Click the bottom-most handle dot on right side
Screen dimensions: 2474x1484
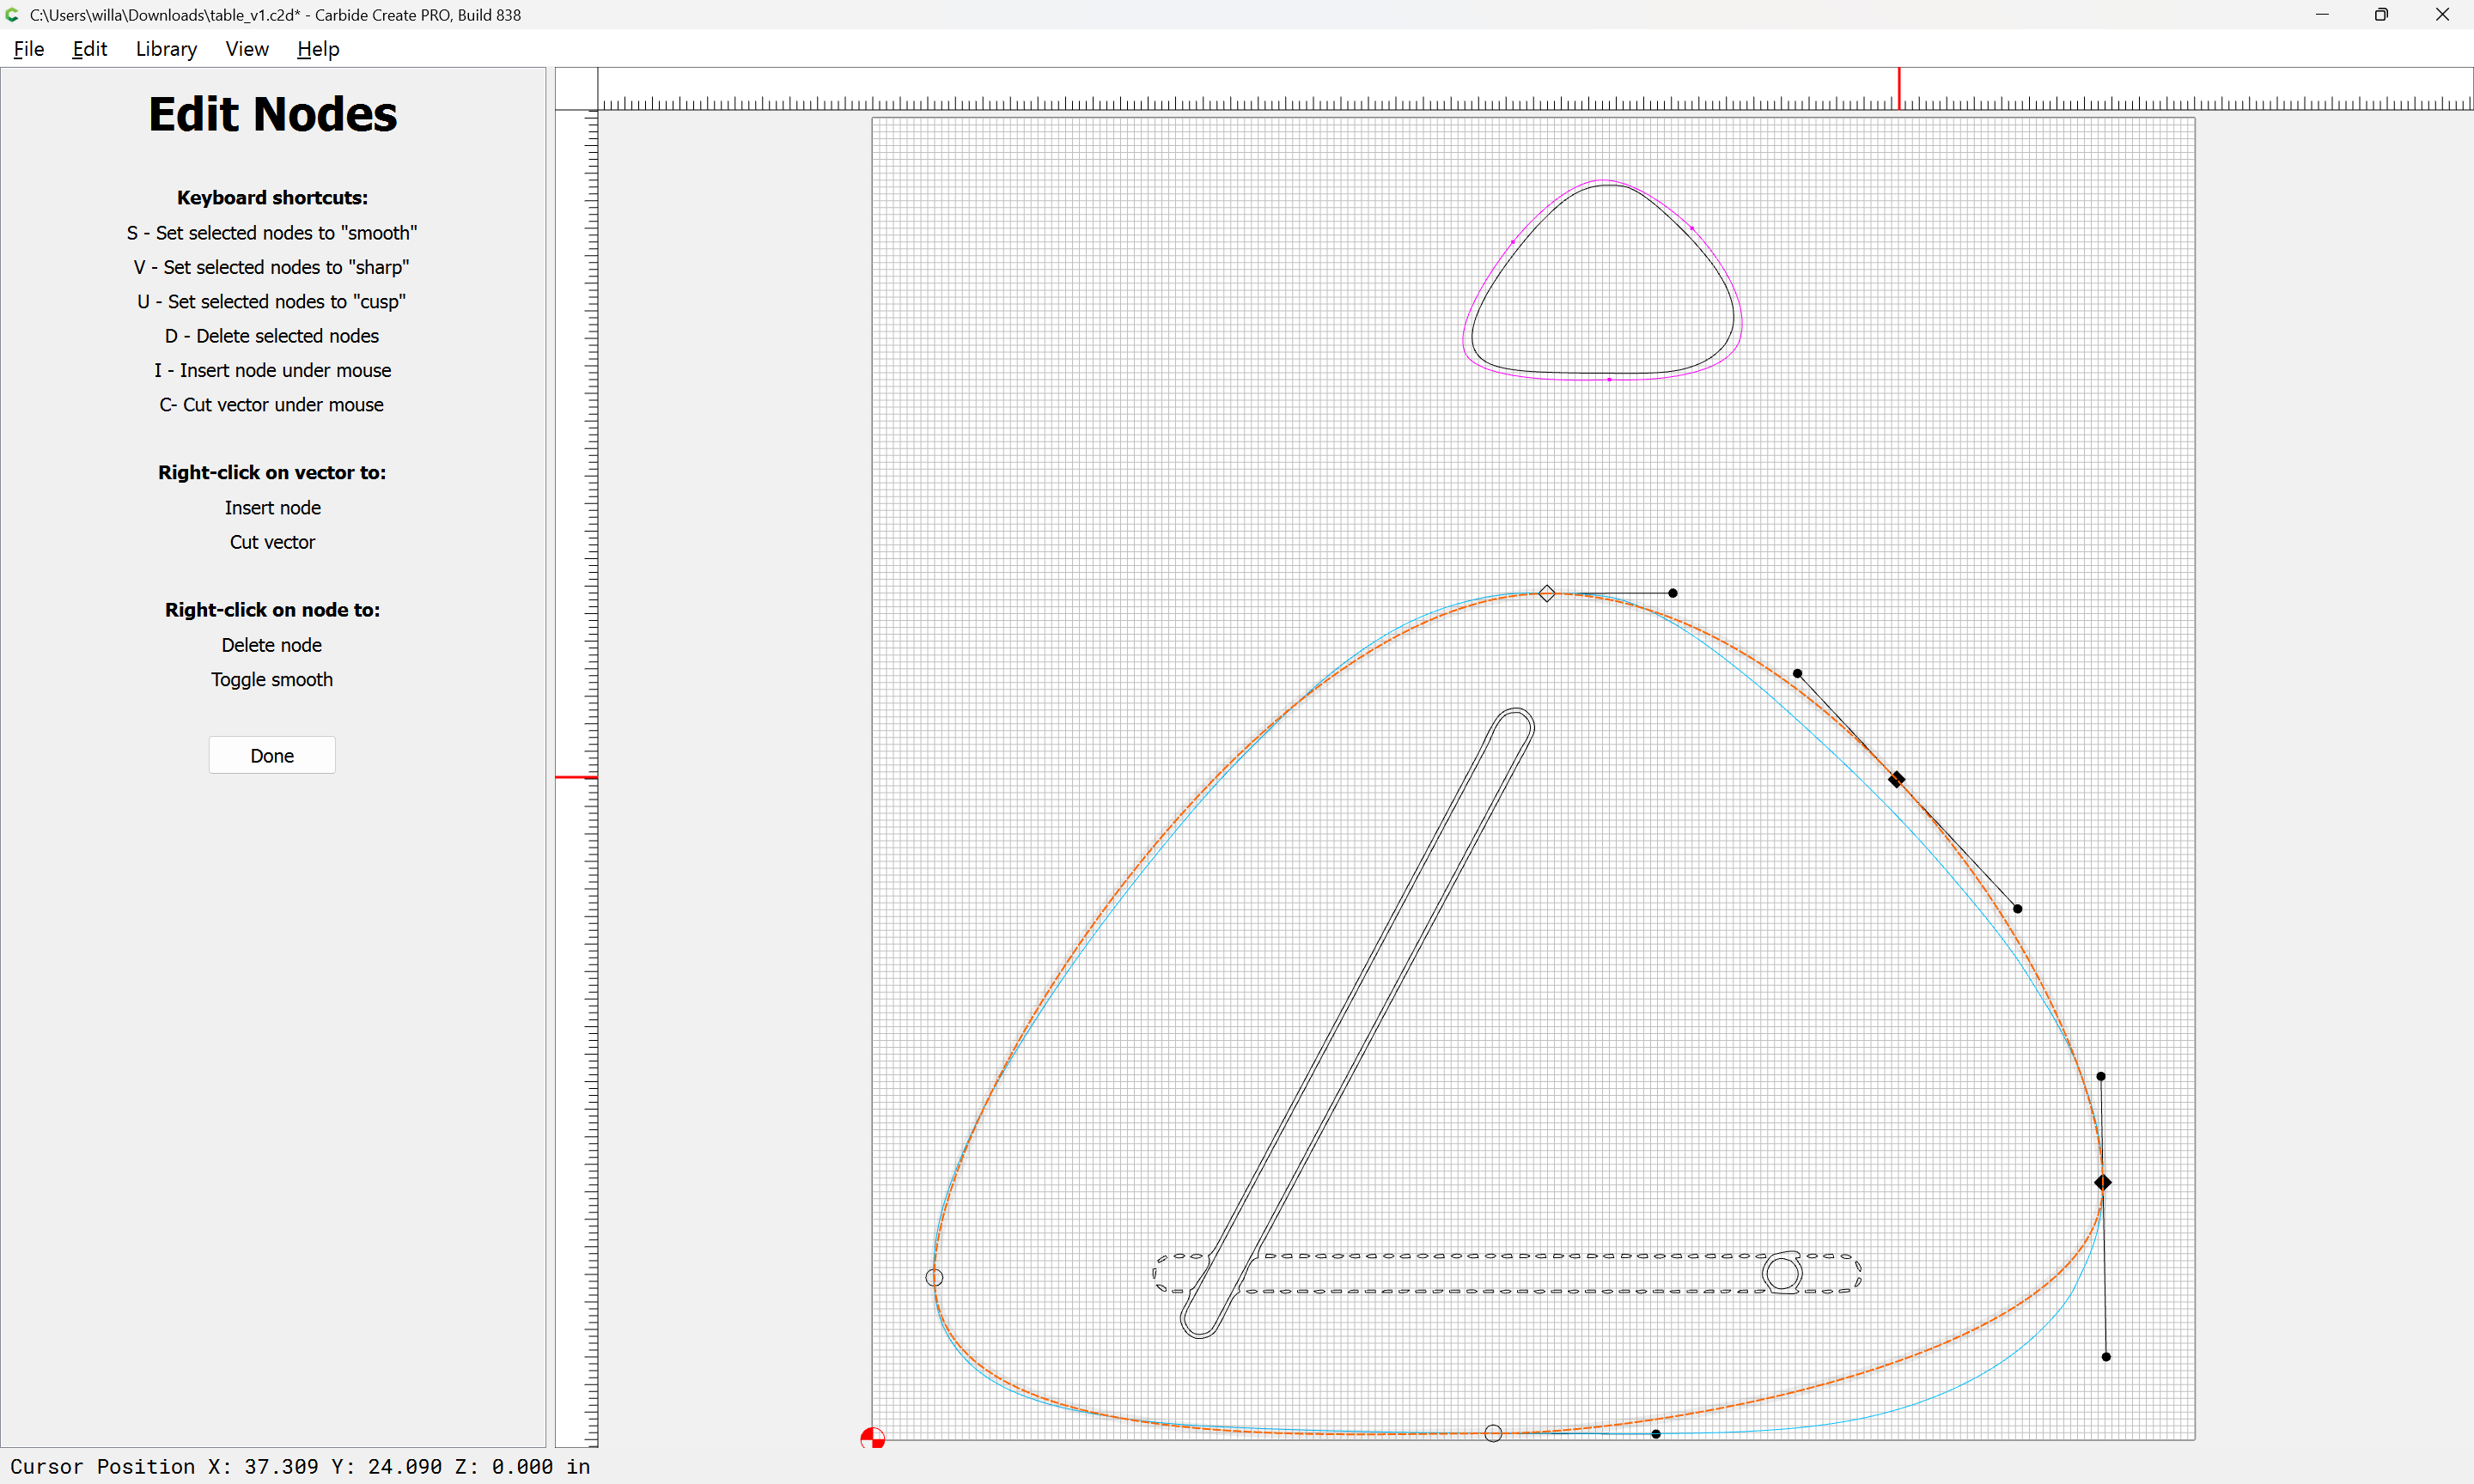(2106, 1357)
